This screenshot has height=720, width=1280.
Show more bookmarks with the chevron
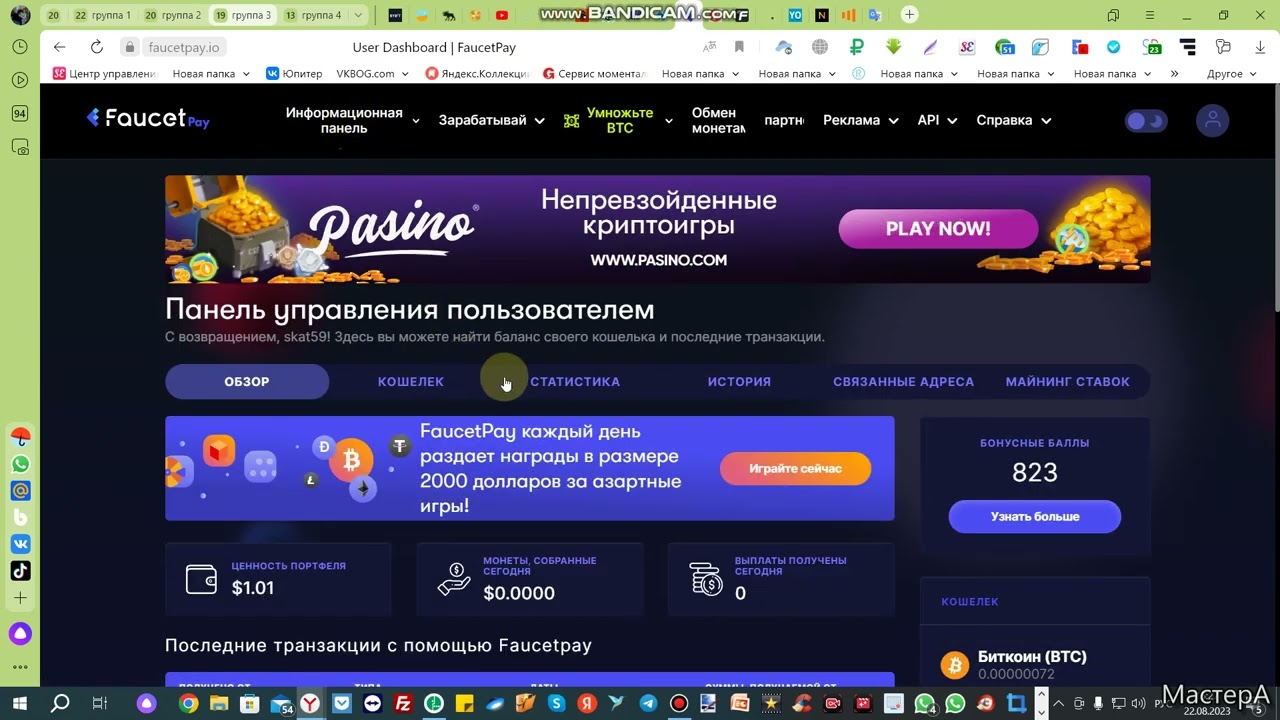(x=1174, y=73)
